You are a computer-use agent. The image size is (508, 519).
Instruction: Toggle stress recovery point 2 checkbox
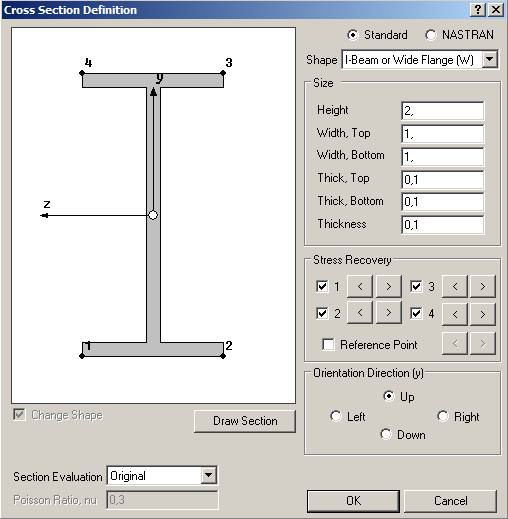[322, 313]
